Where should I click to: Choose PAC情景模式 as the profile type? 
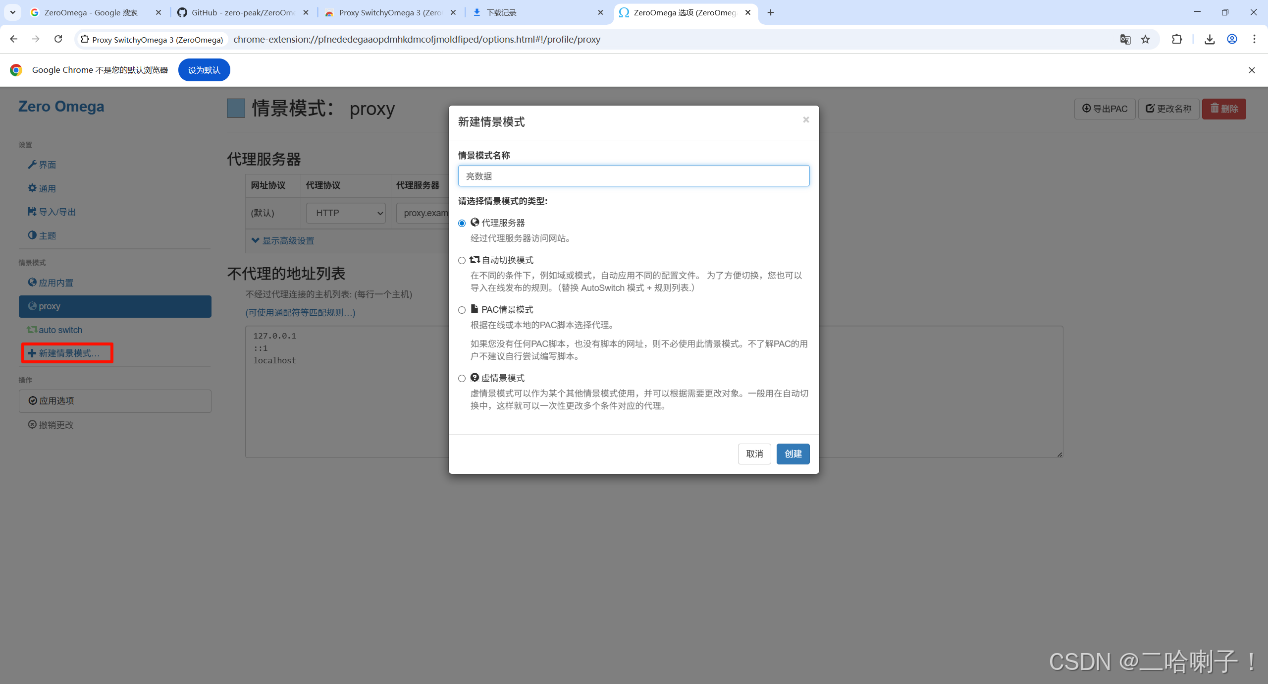pyautogui.click(x=462, y=309)
